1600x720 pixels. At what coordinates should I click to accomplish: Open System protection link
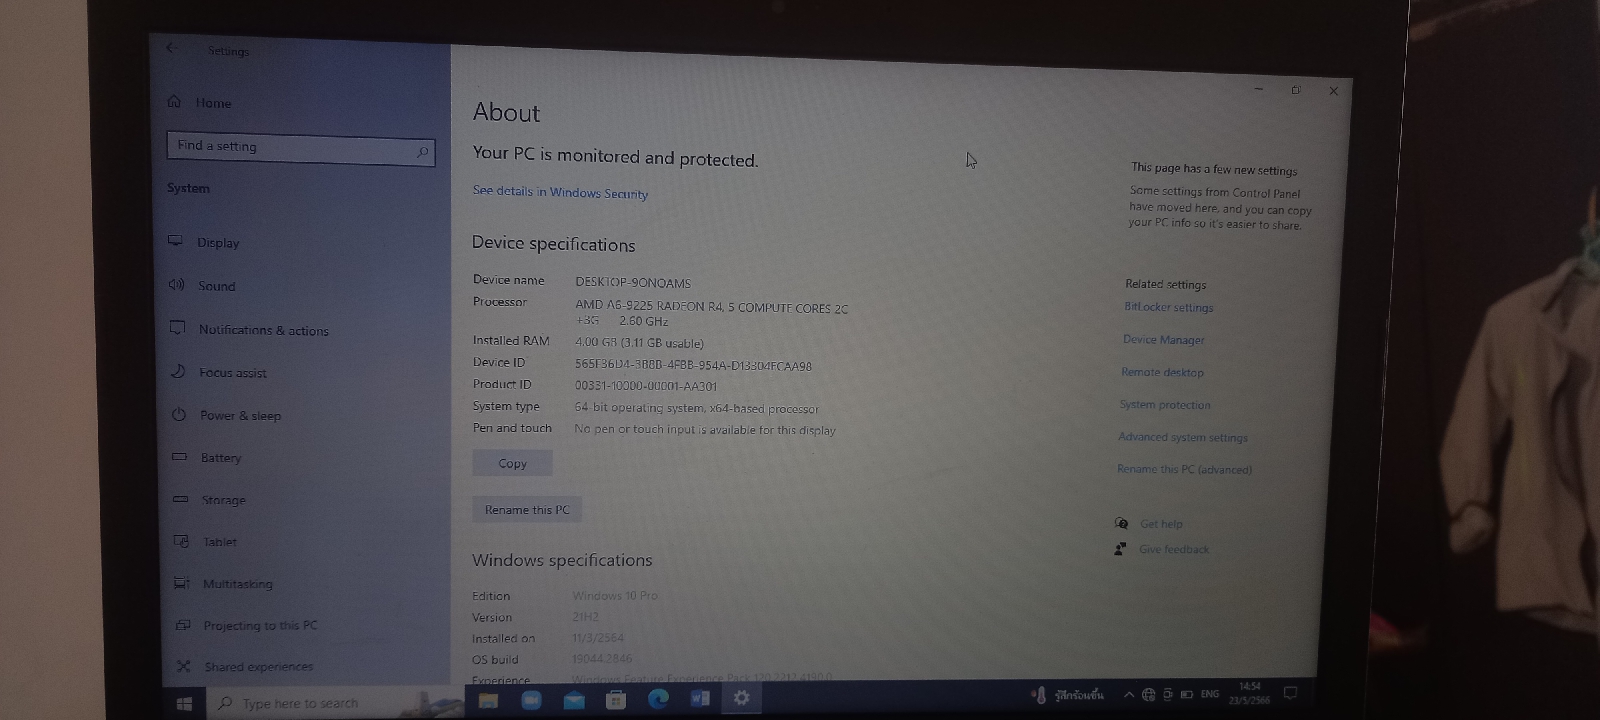[1165, 404]
